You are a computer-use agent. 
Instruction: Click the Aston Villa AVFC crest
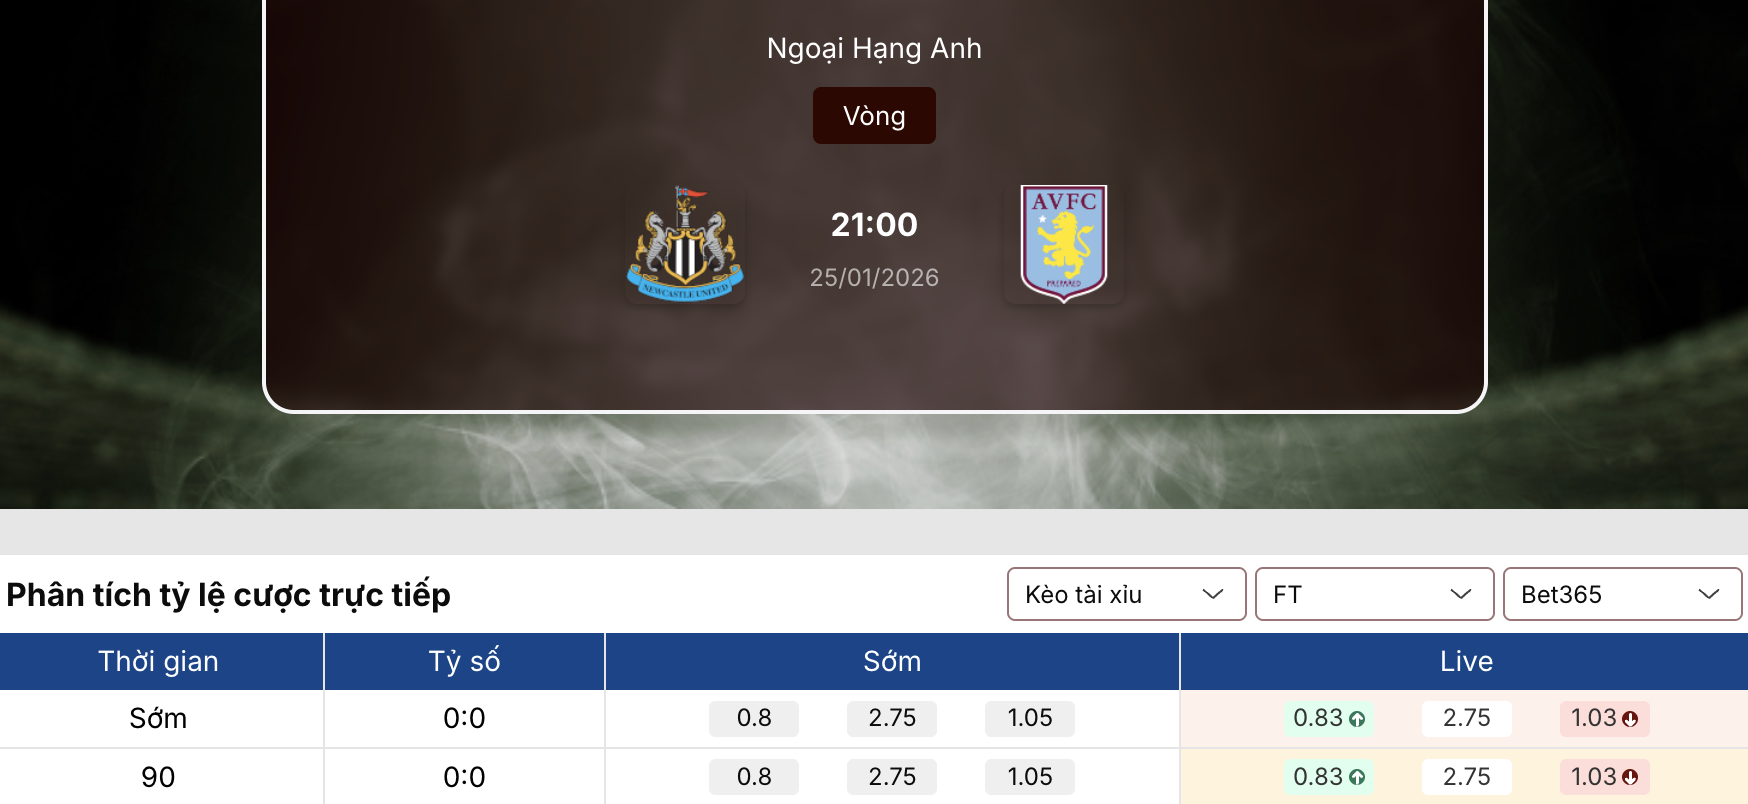pyautogui.click(x=1063, y=243)
